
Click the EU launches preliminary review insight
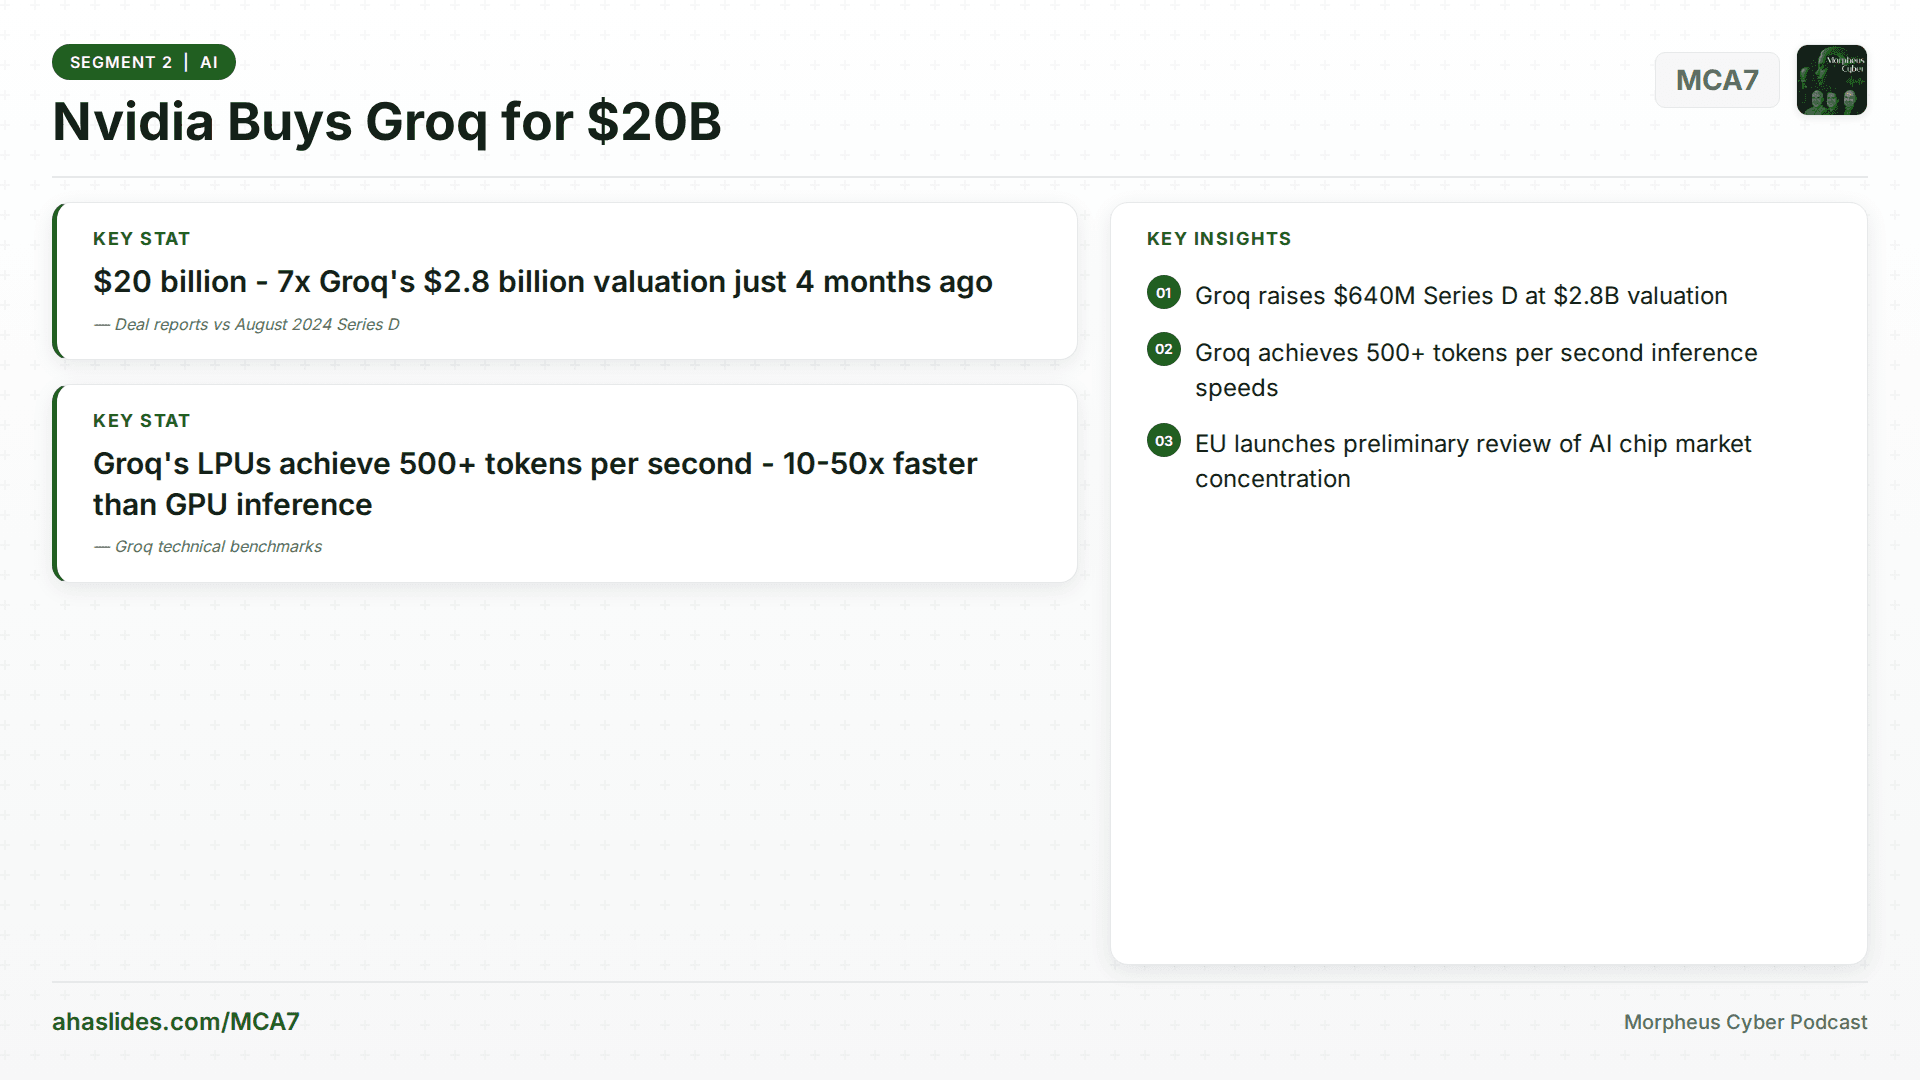coord(1472,461)
